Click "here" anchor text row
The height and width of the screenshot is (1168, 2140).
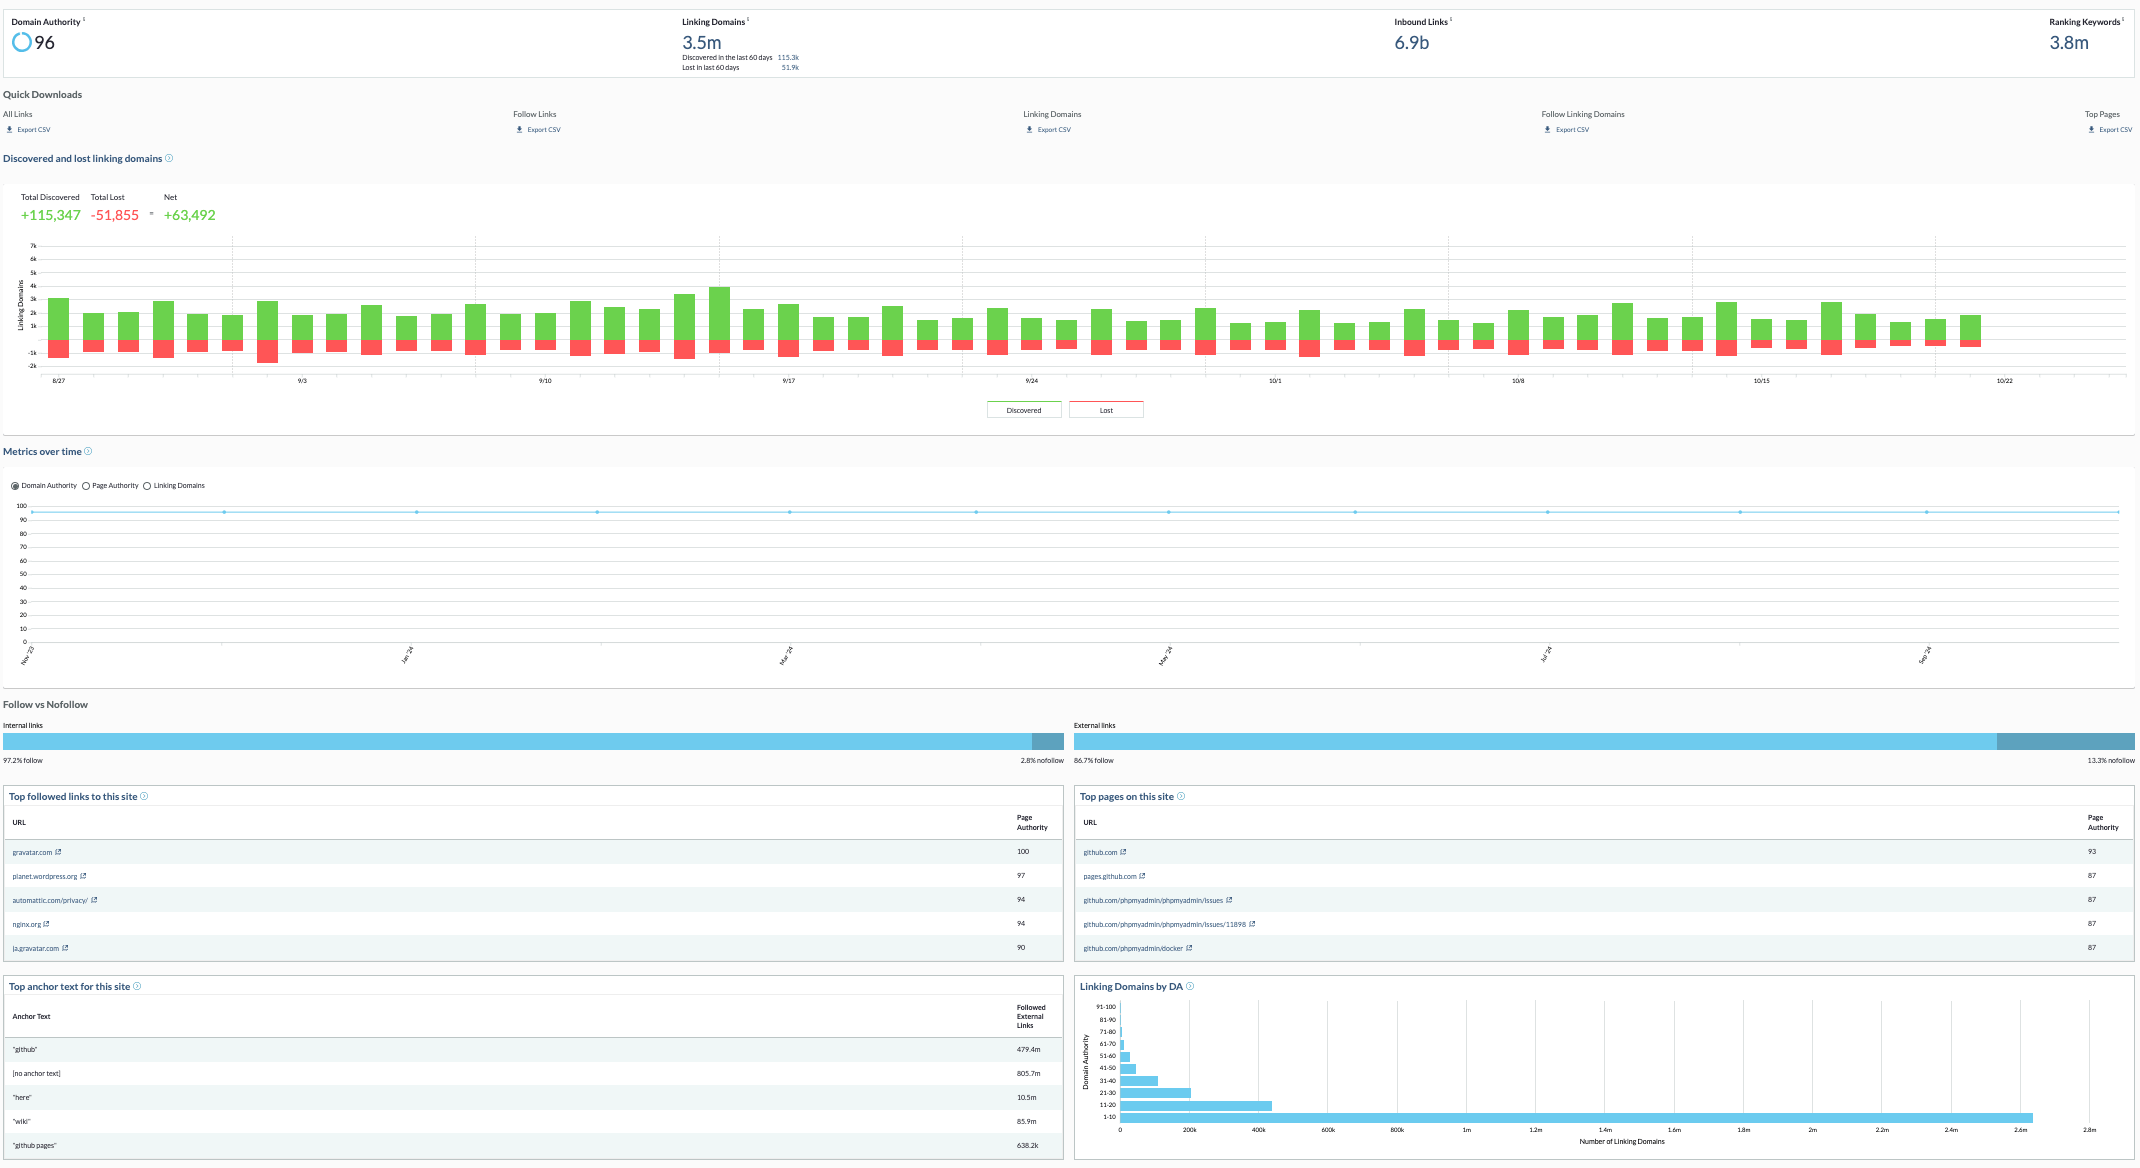click(533, 1098)
